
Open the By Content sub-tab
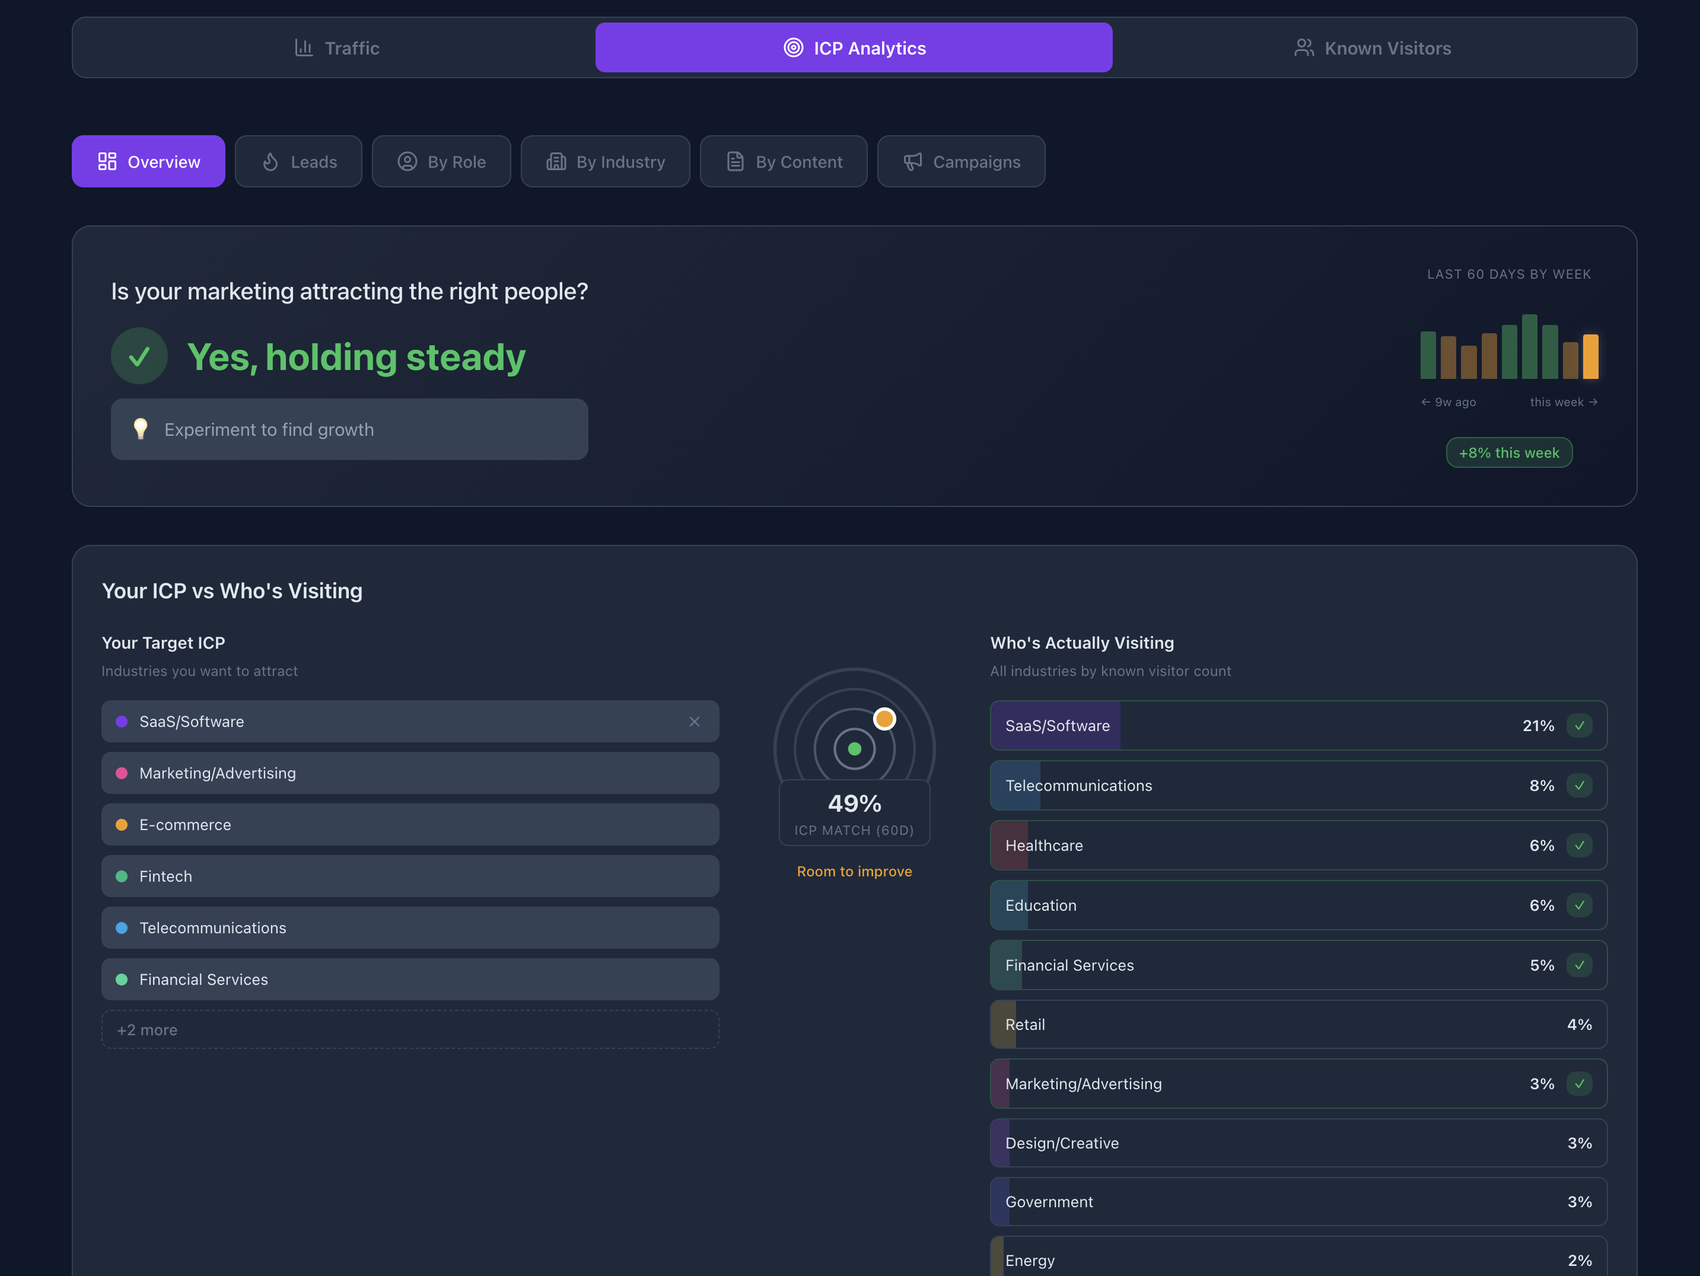783,162
